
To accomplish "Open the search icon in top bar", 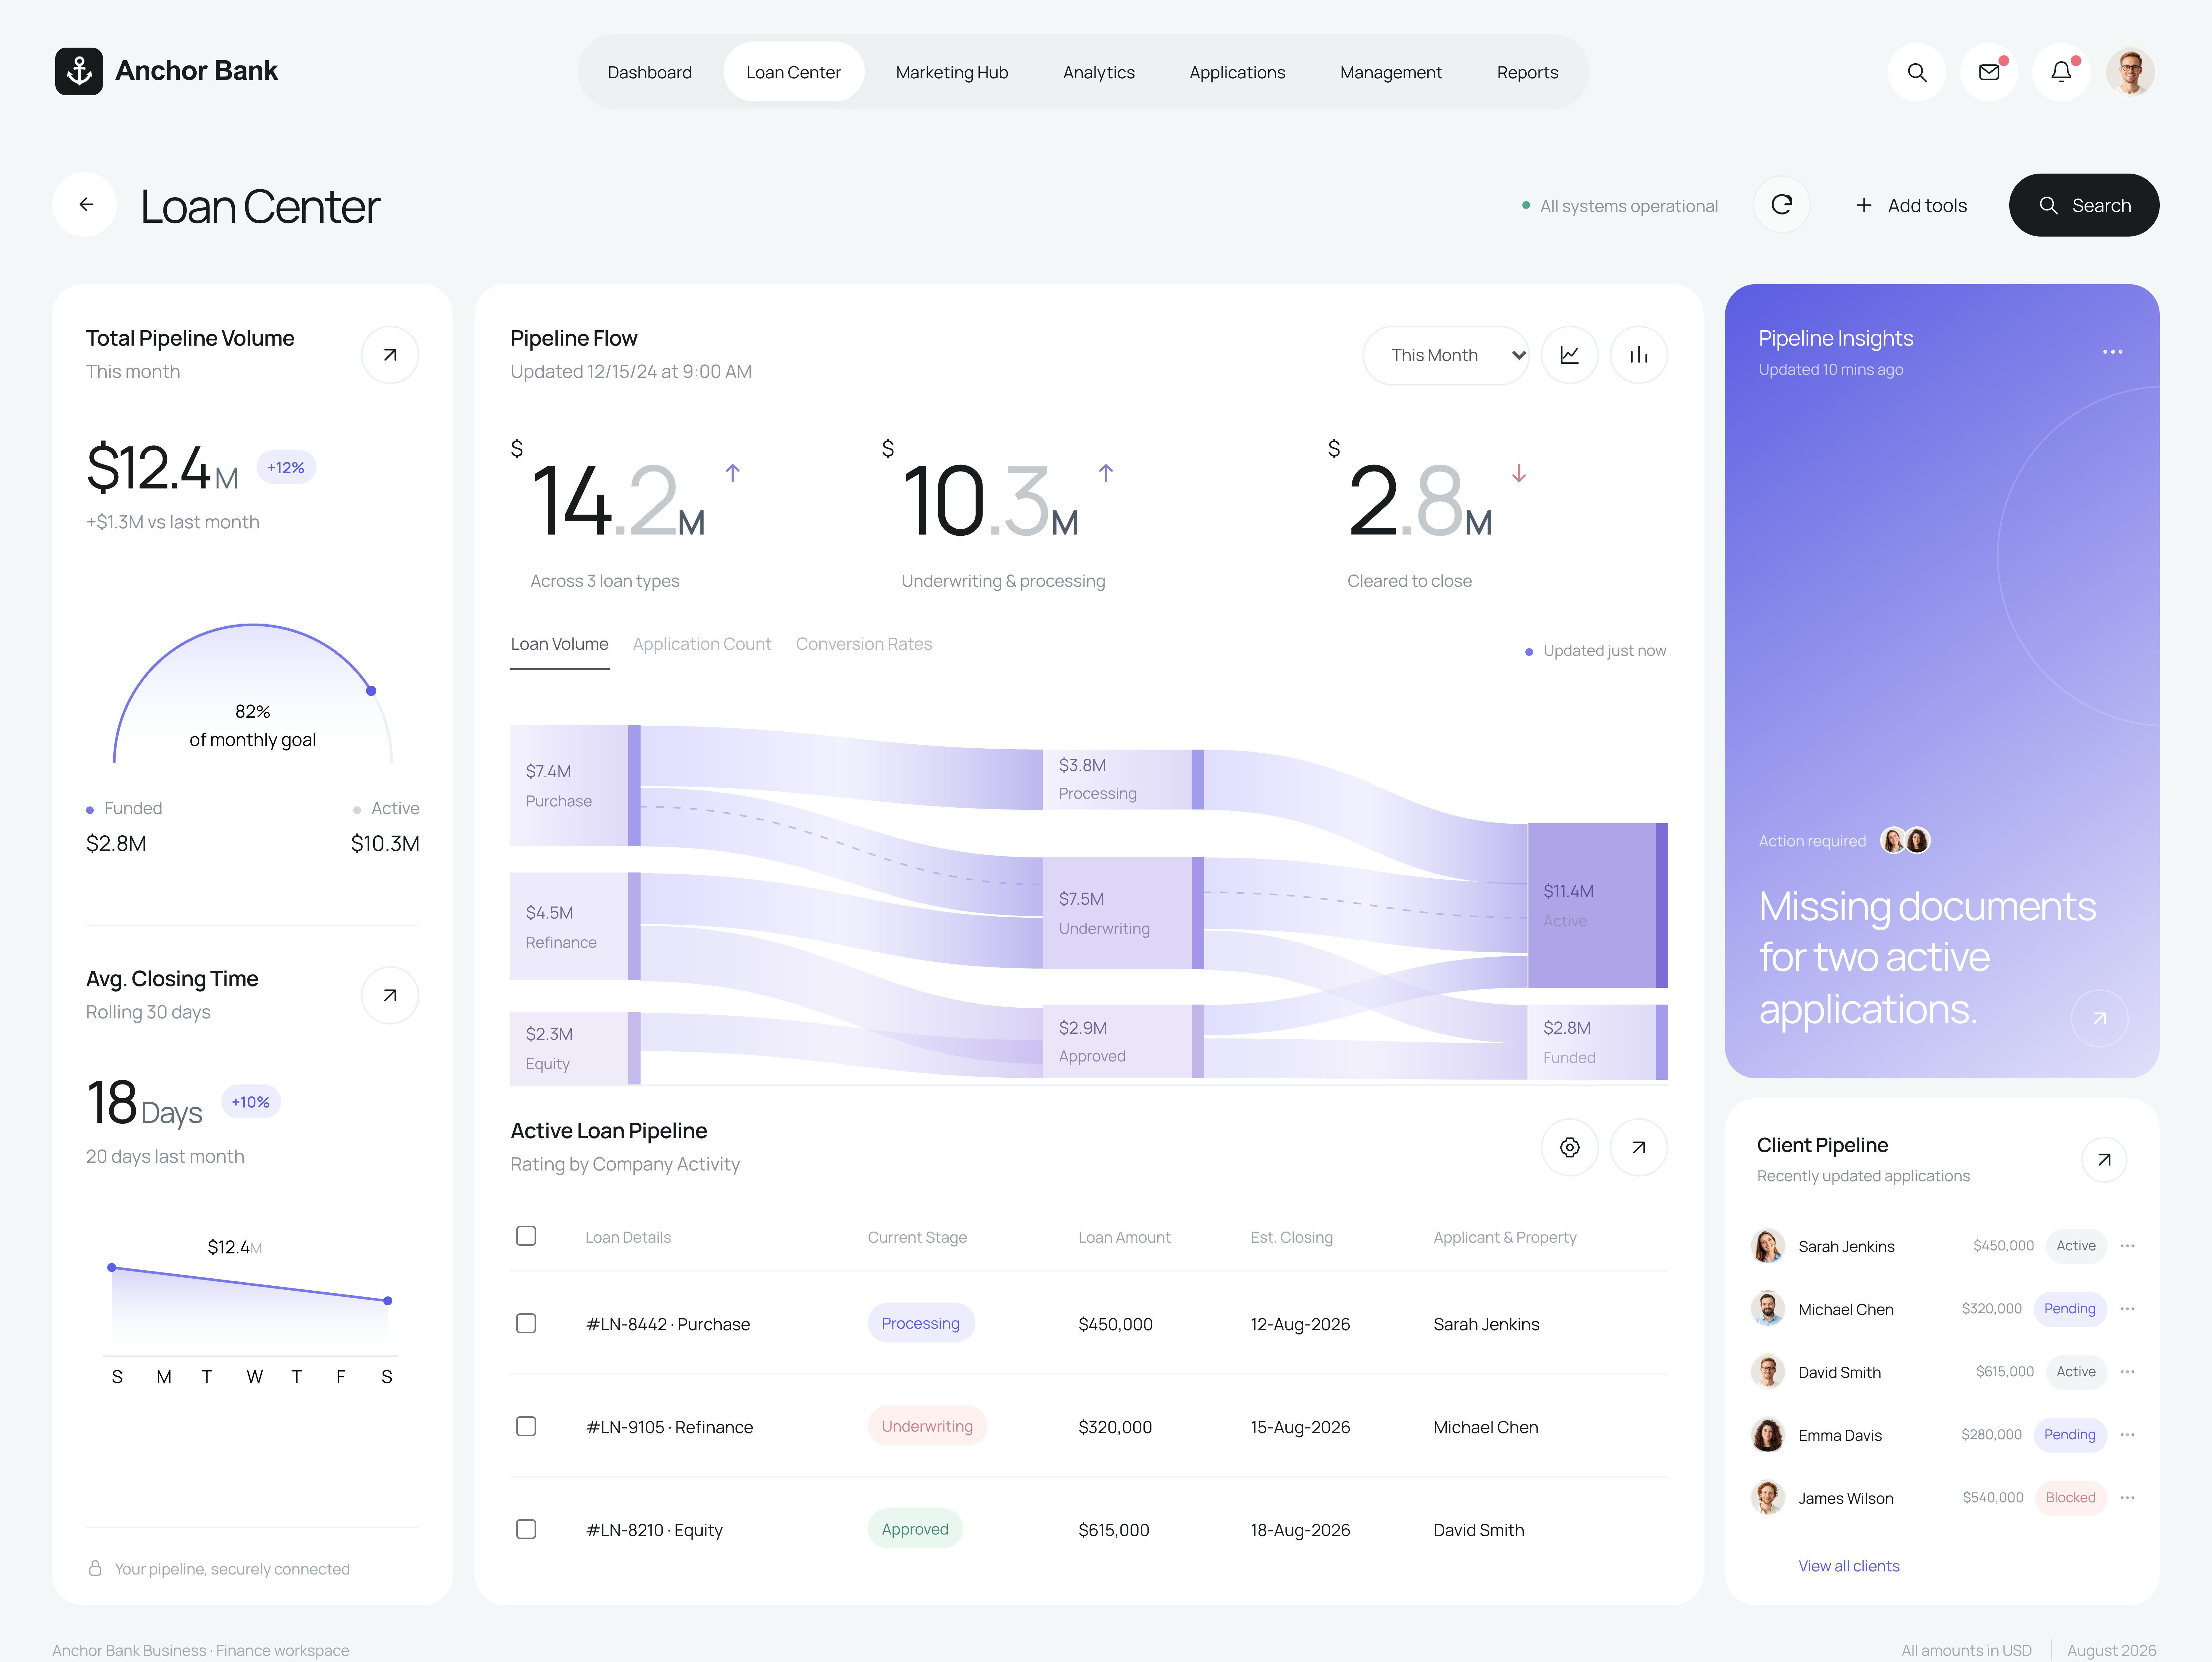I will point(1917,72).
